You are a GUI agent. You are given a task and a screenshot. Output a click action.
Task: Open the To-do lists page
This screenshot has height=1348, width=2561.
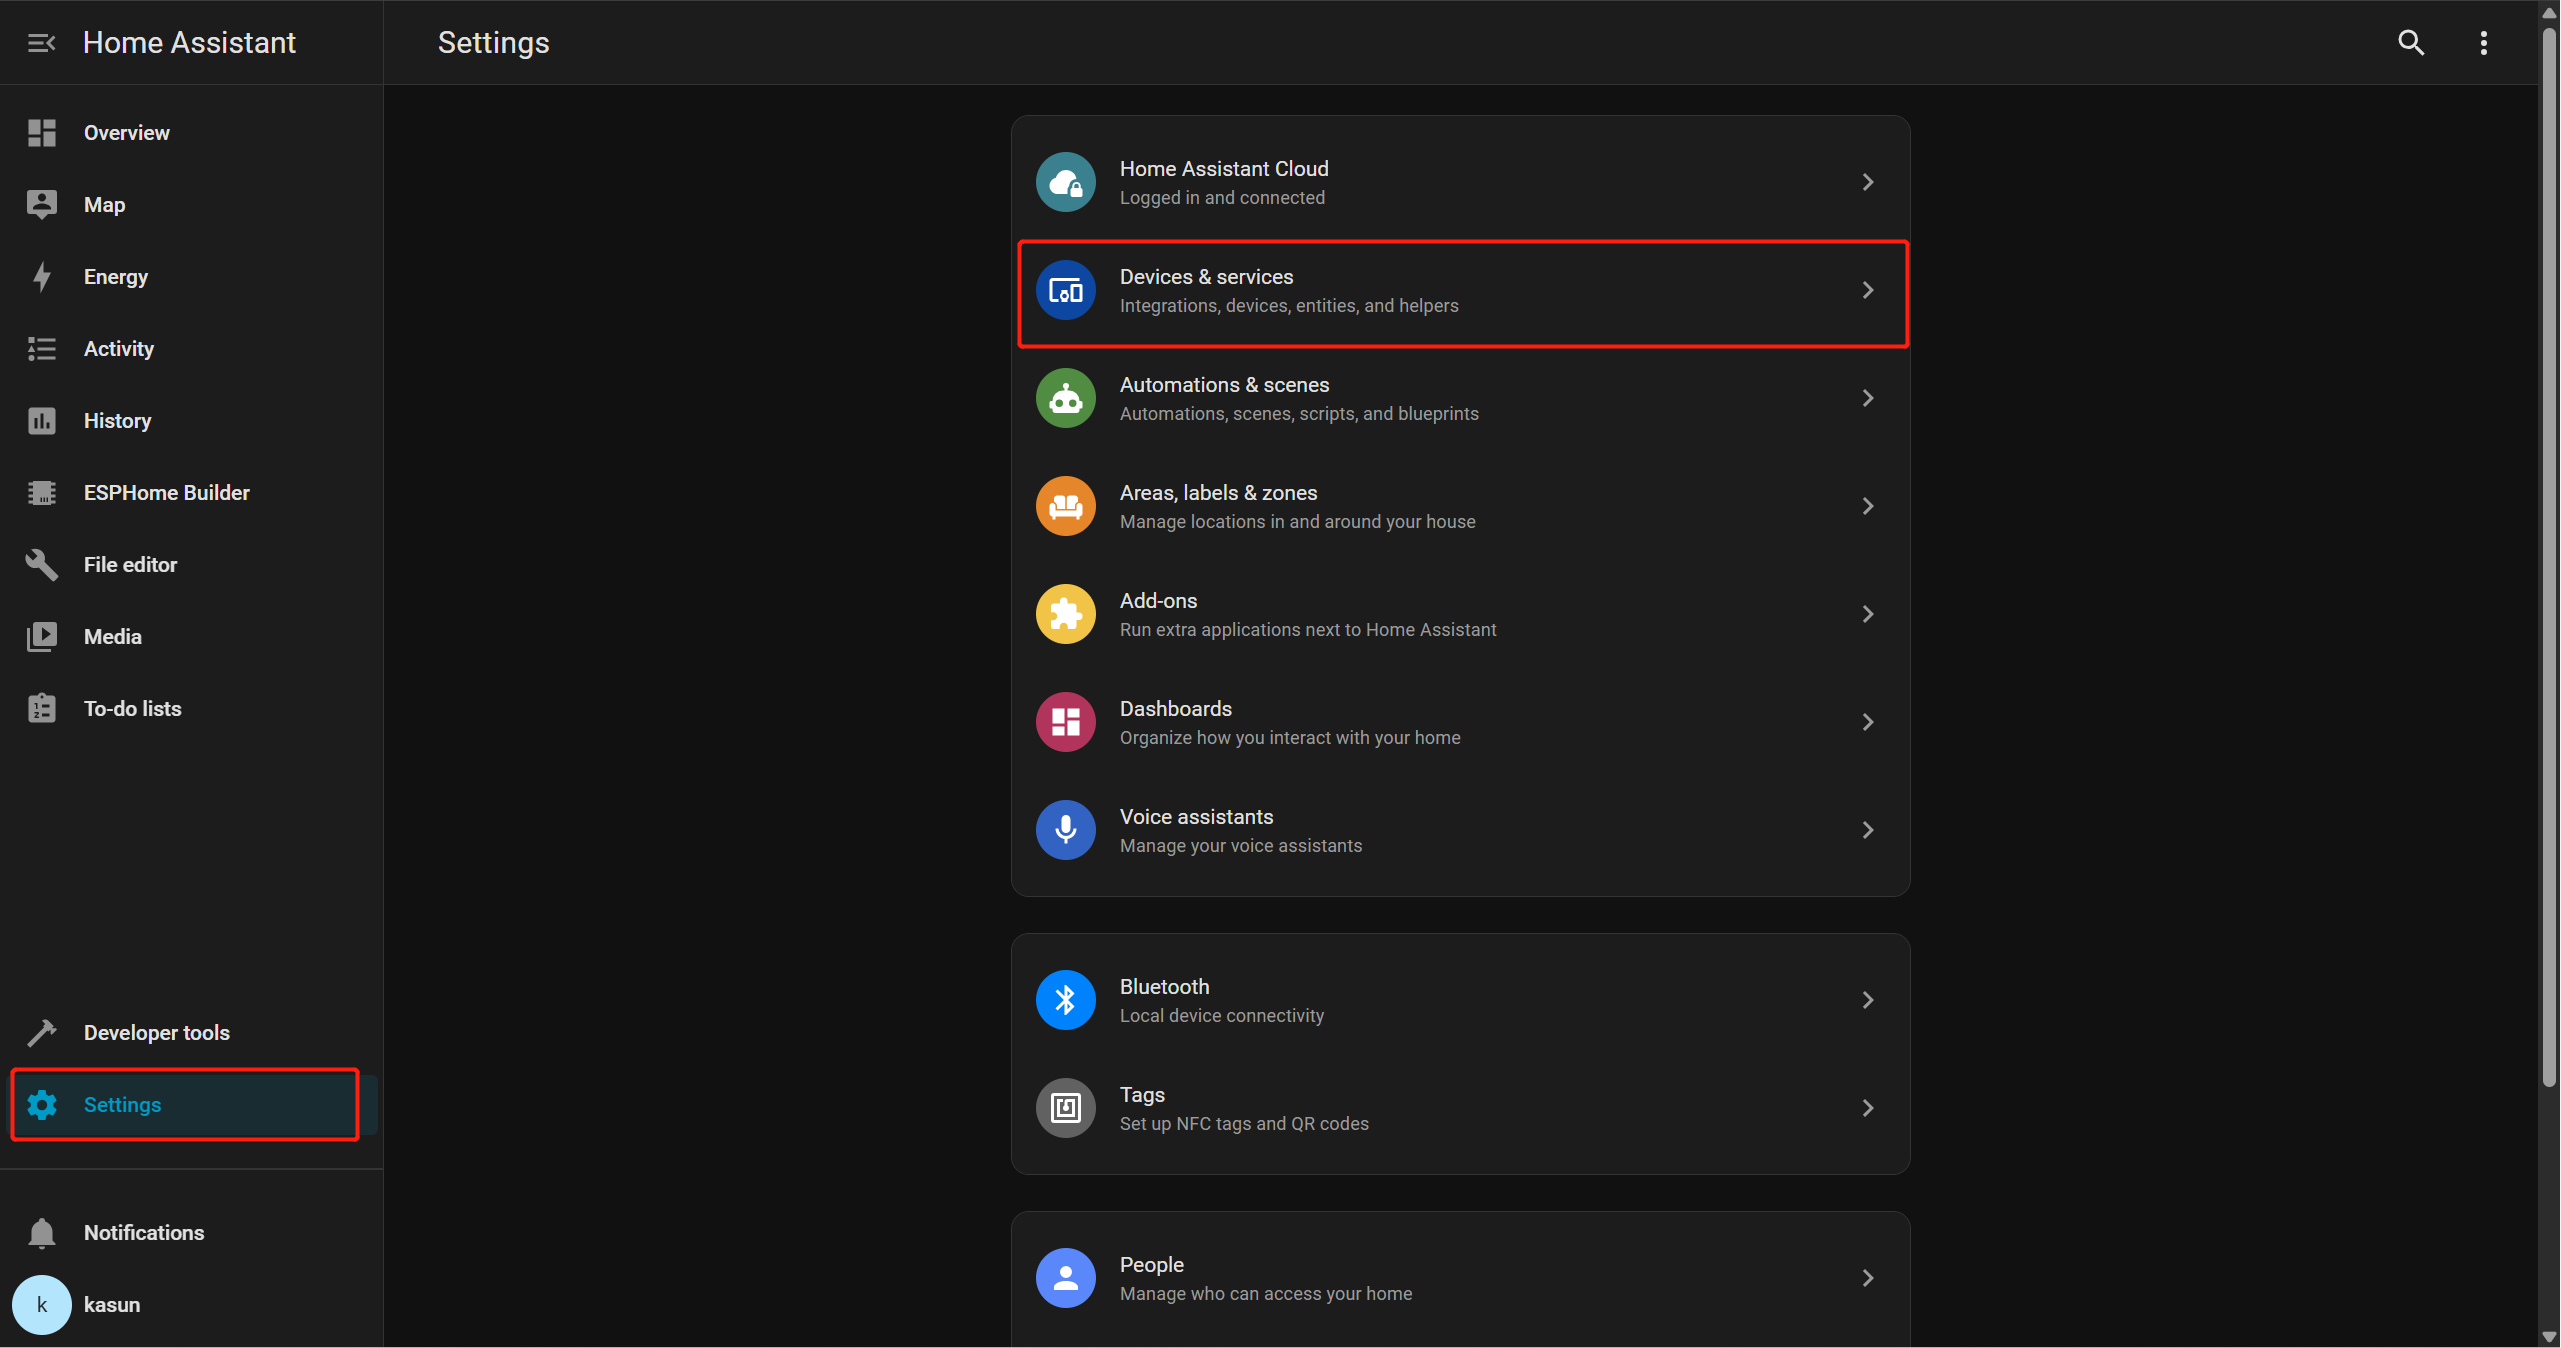pyautogui.click(x=132, y=709)
